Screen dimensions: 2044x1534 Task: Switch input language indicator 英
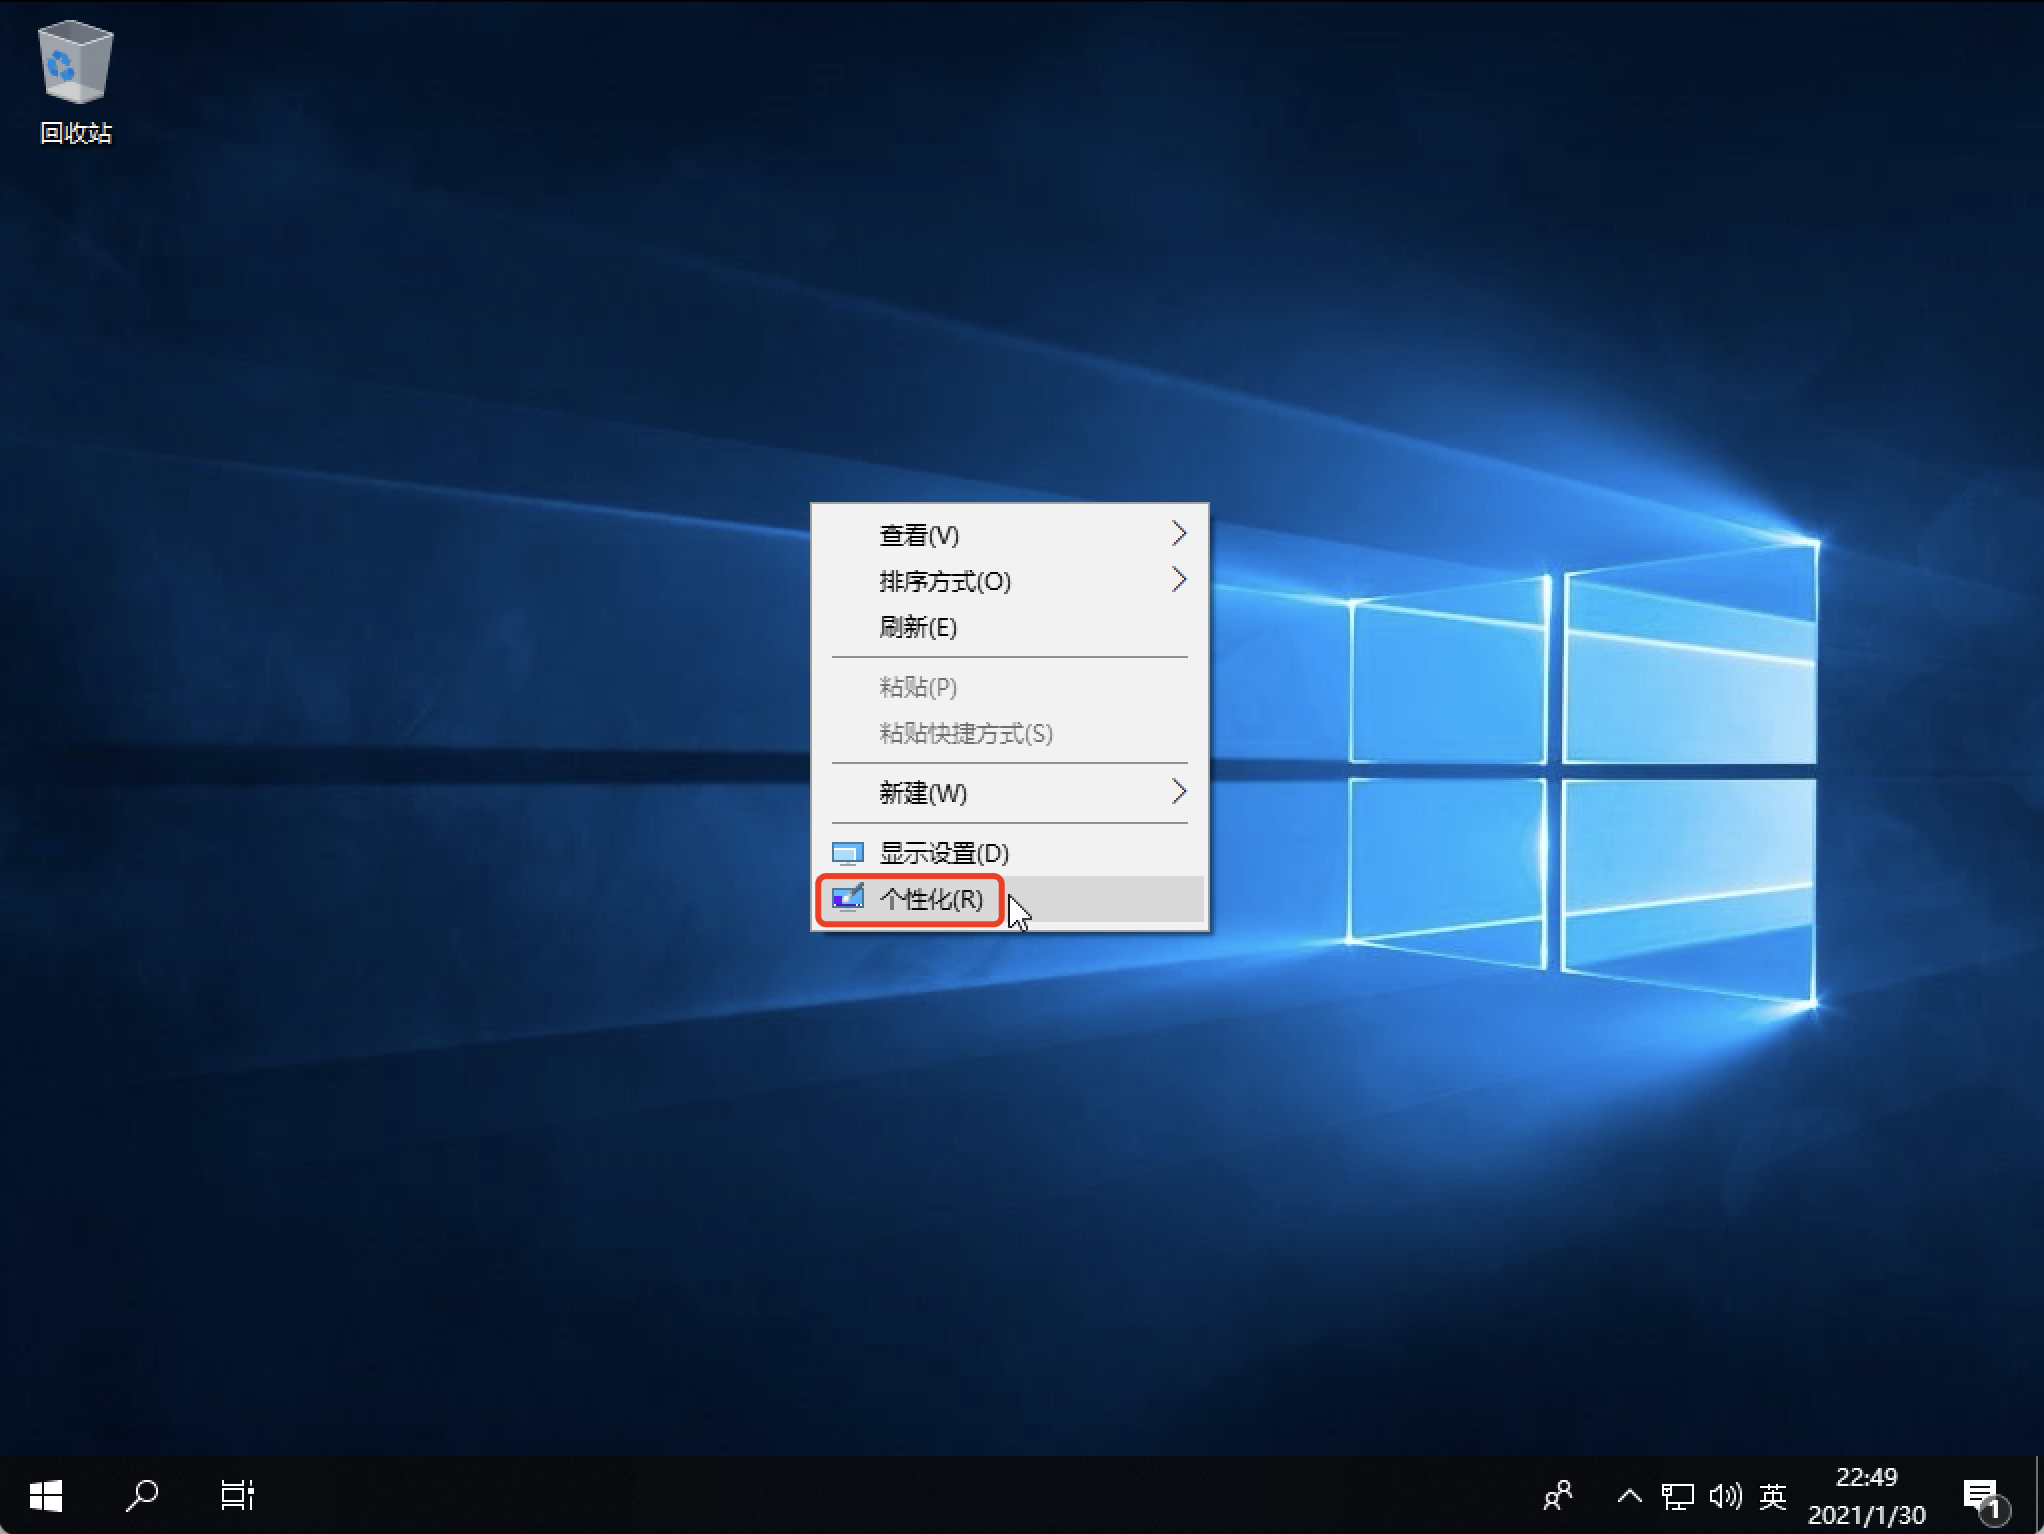tap(1773, 1496)
